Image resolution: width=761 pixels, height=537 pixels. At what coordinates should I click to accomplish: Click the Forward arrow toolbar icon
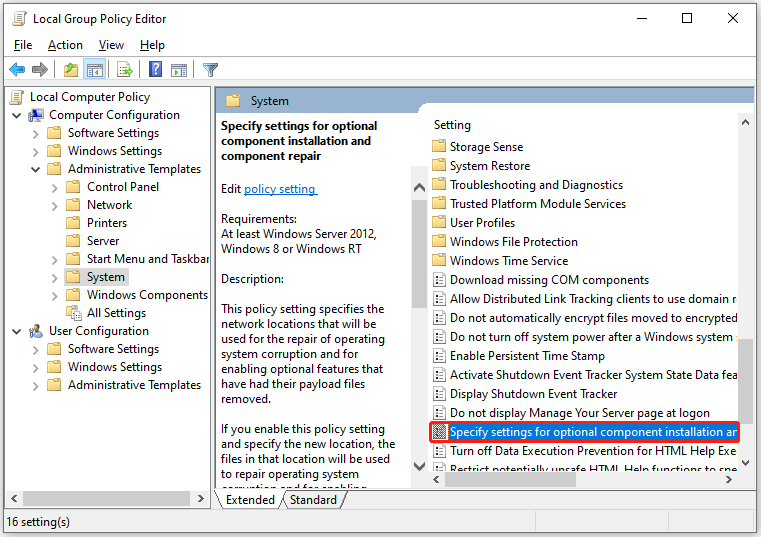pyautogui.click(x=40, y=69)
